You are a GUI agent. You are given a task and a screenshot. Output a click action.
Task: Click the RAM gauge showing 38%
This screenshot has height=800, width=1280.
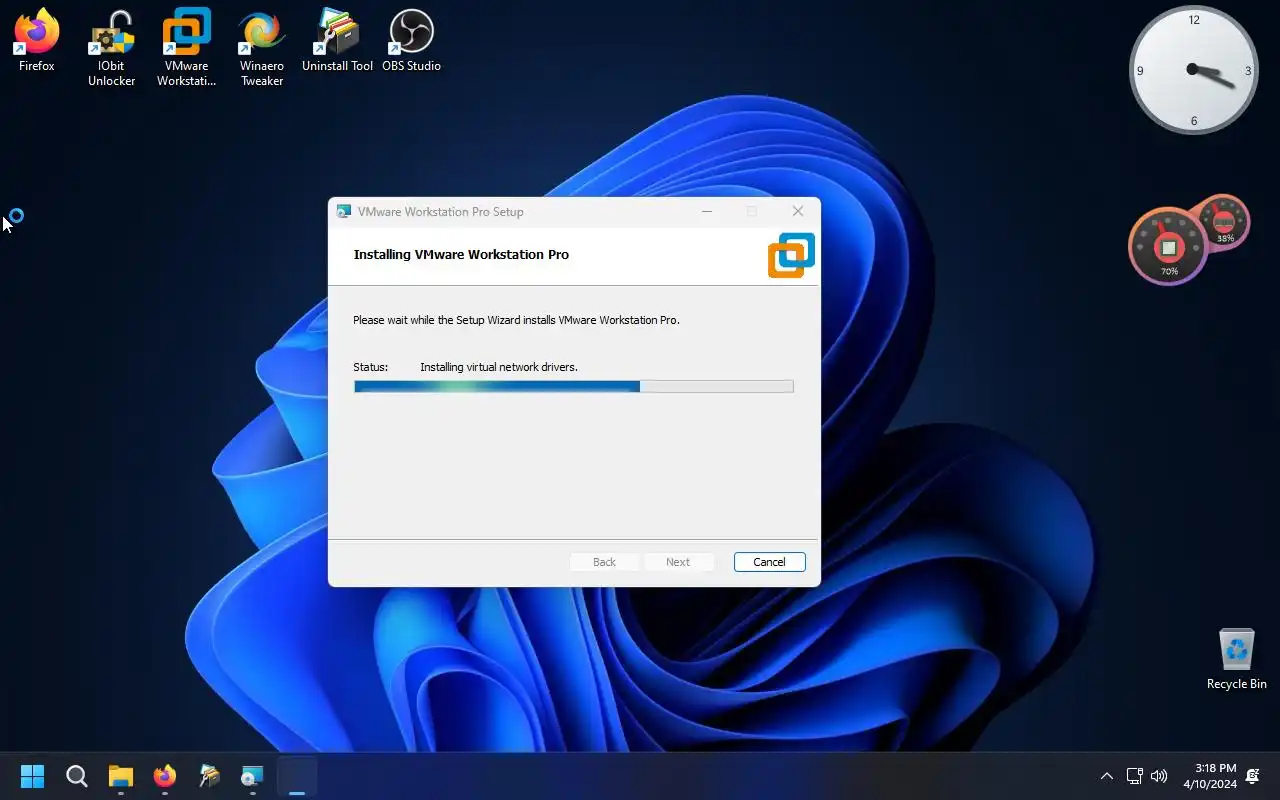coord(1224,221)
